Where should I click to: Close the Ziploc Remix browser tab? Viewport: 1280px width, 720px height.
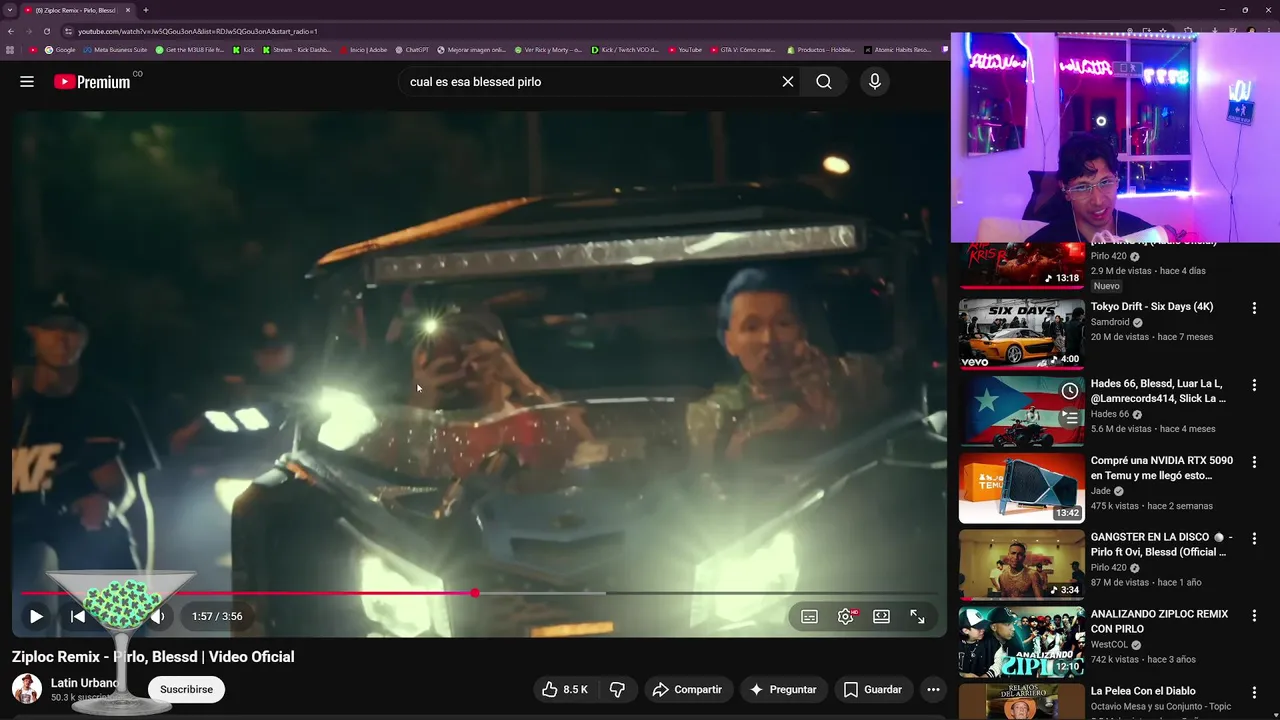click(128, 10)
